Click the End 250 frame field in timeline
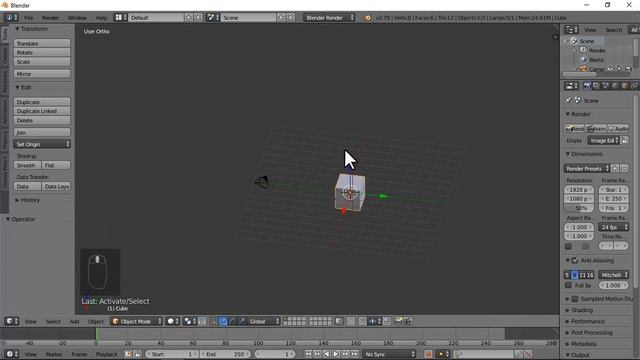The height and width of the screenshot is (360, 640). coord(226,354)
